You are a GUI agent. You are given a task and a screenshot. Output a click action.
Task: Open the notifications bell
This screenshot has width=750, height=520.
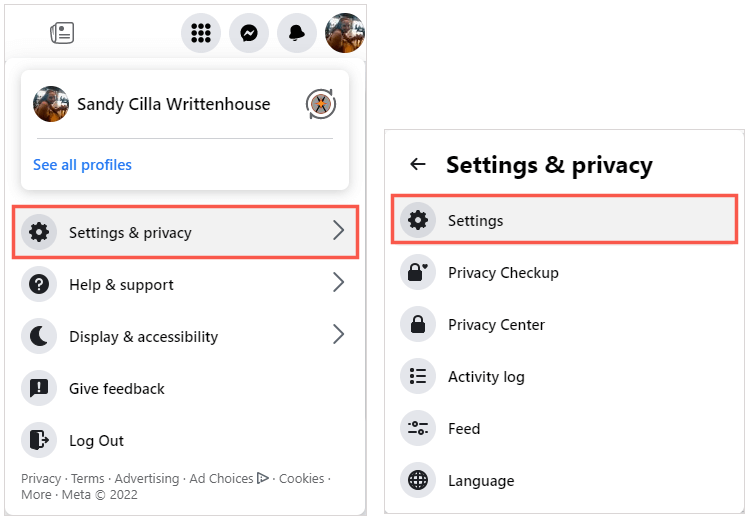297,33
